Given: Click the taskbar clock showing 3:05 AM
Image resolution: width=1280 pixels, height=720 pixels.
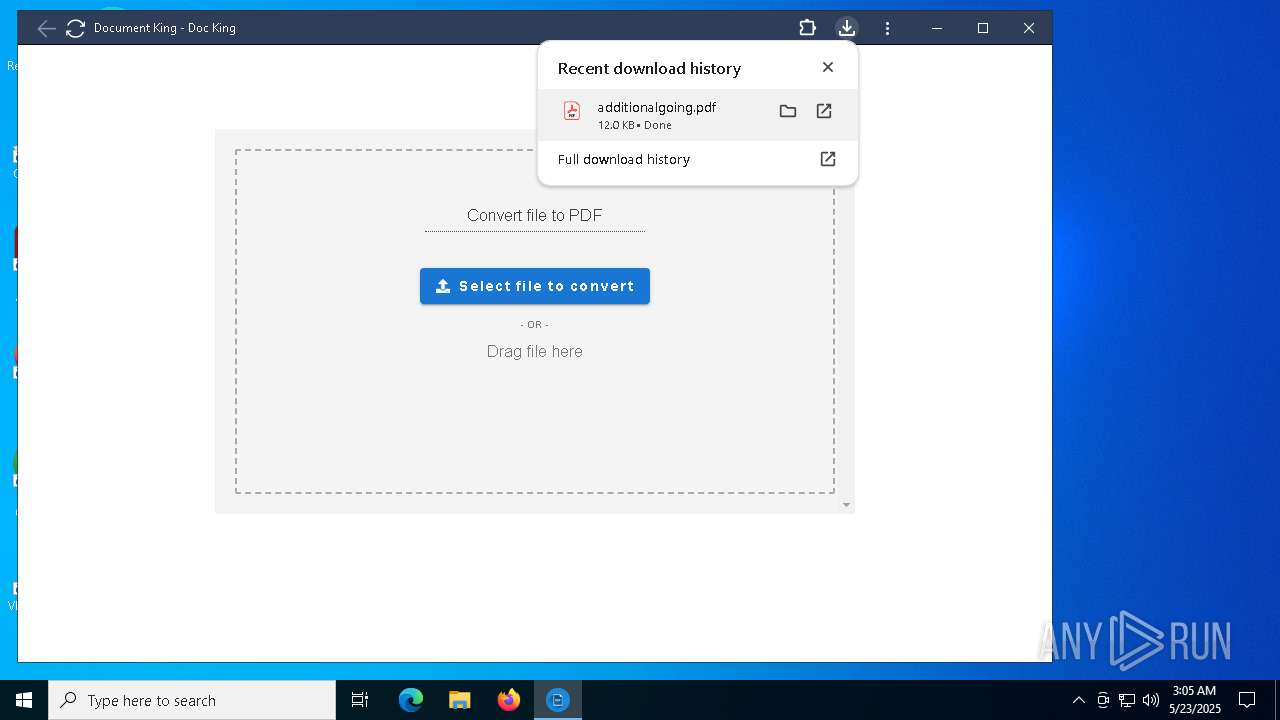Looking at the screenshot, I should [x=1194, y=700].
